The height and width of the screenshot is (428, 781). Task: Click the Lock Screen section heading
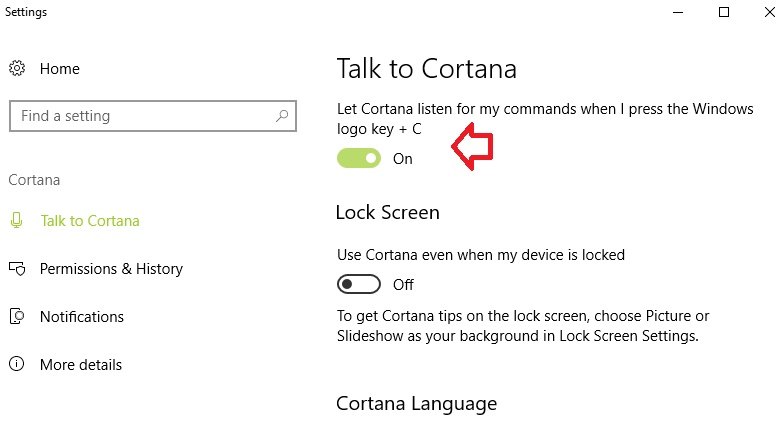[x=388, y=213]
